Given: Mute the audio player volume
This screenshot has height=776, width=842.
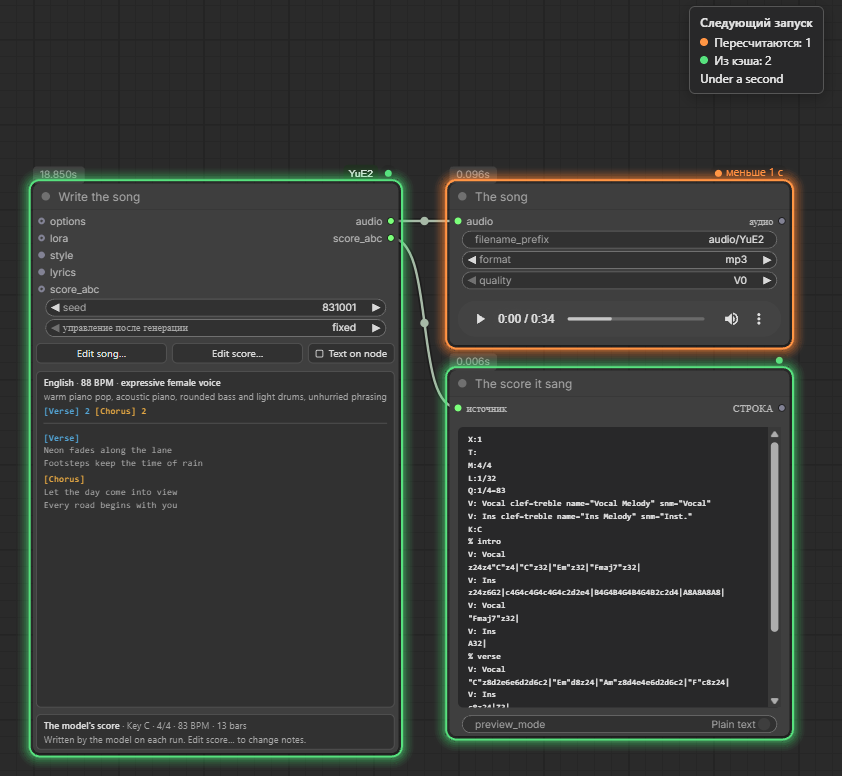Looking at the screenshot, I should point(731,319).
